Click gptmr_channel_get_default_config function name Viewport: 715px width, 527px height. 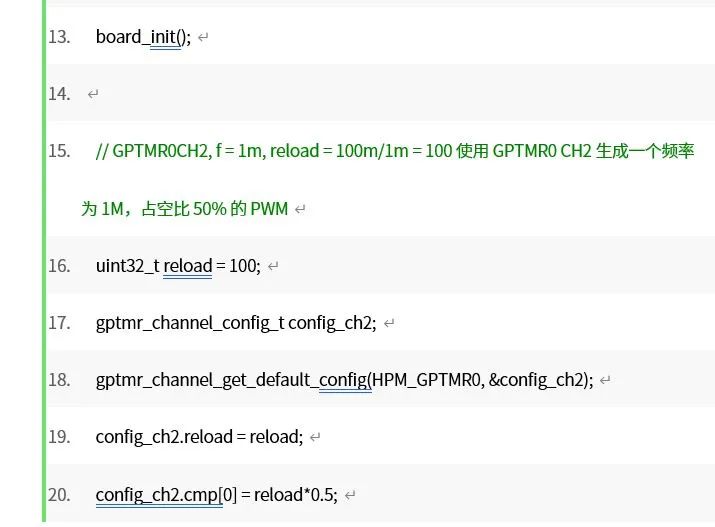point(232,380)
